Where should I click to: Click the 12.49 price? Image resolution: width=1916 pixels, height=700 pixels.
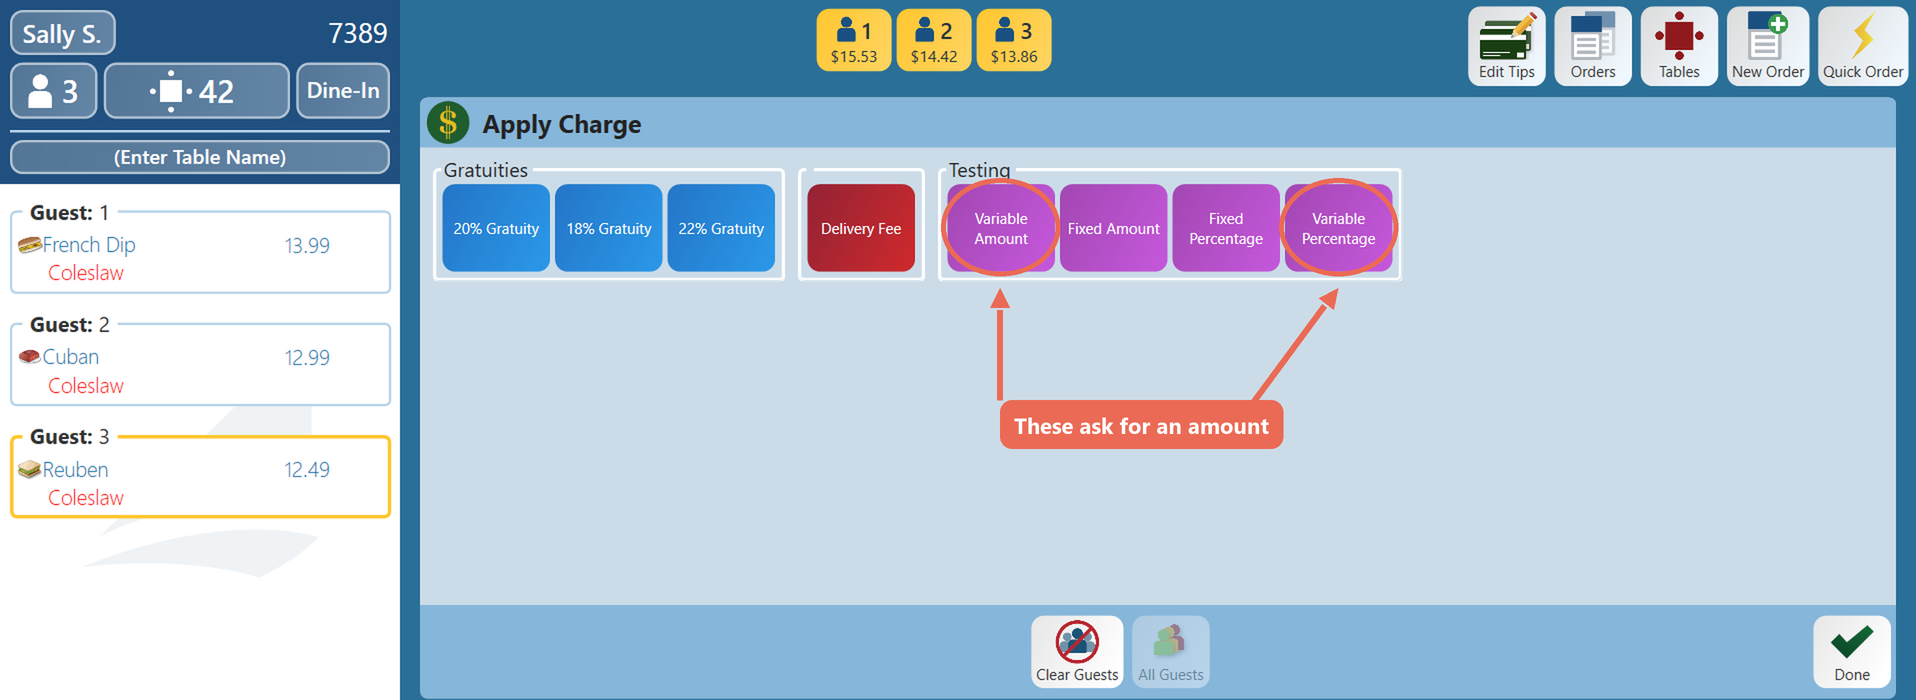307,470
